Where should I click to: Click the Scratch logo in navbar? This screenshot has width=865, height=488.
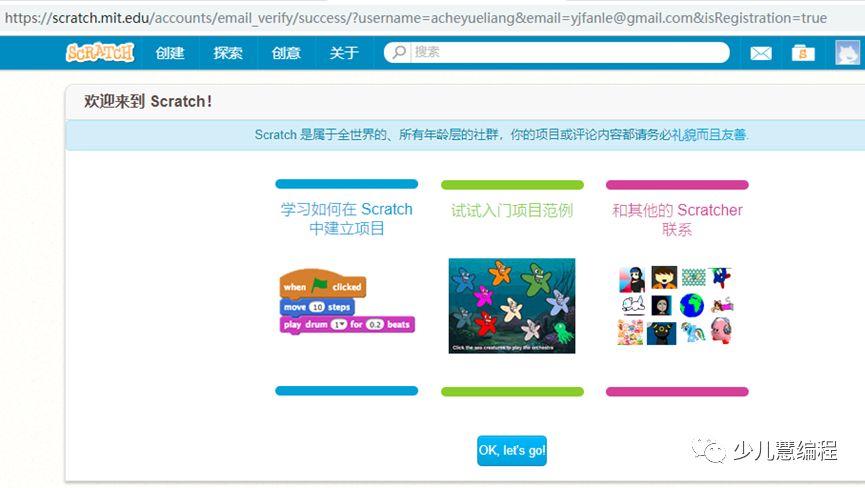[100, 53]
